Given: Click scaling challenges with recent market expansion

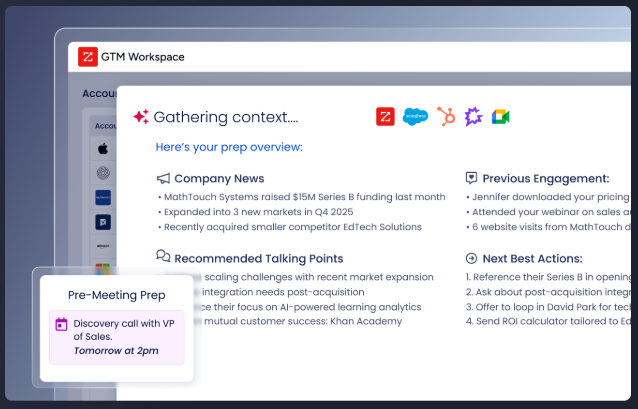Looking at the screenshot, I should click(319, 277).
